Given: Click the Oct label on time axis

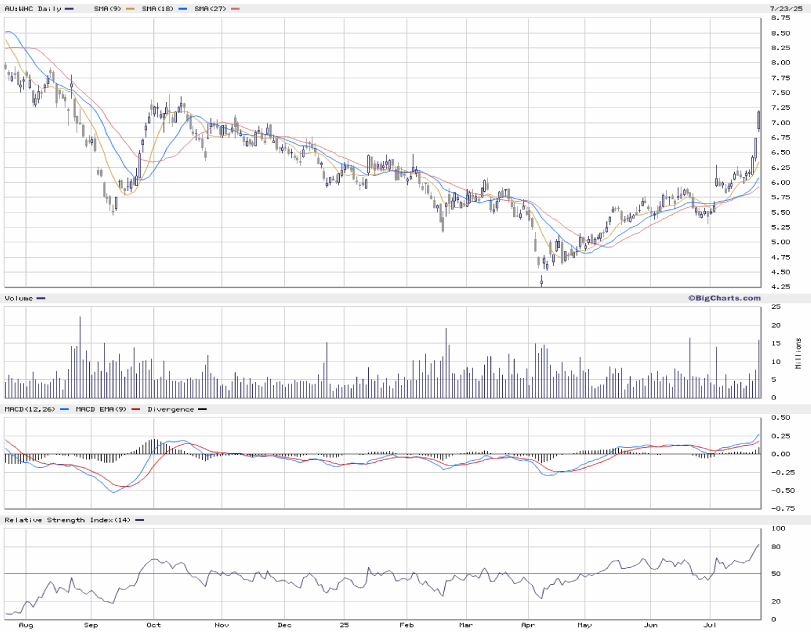Looking at the screenshot, I should [x=153, y=624].
